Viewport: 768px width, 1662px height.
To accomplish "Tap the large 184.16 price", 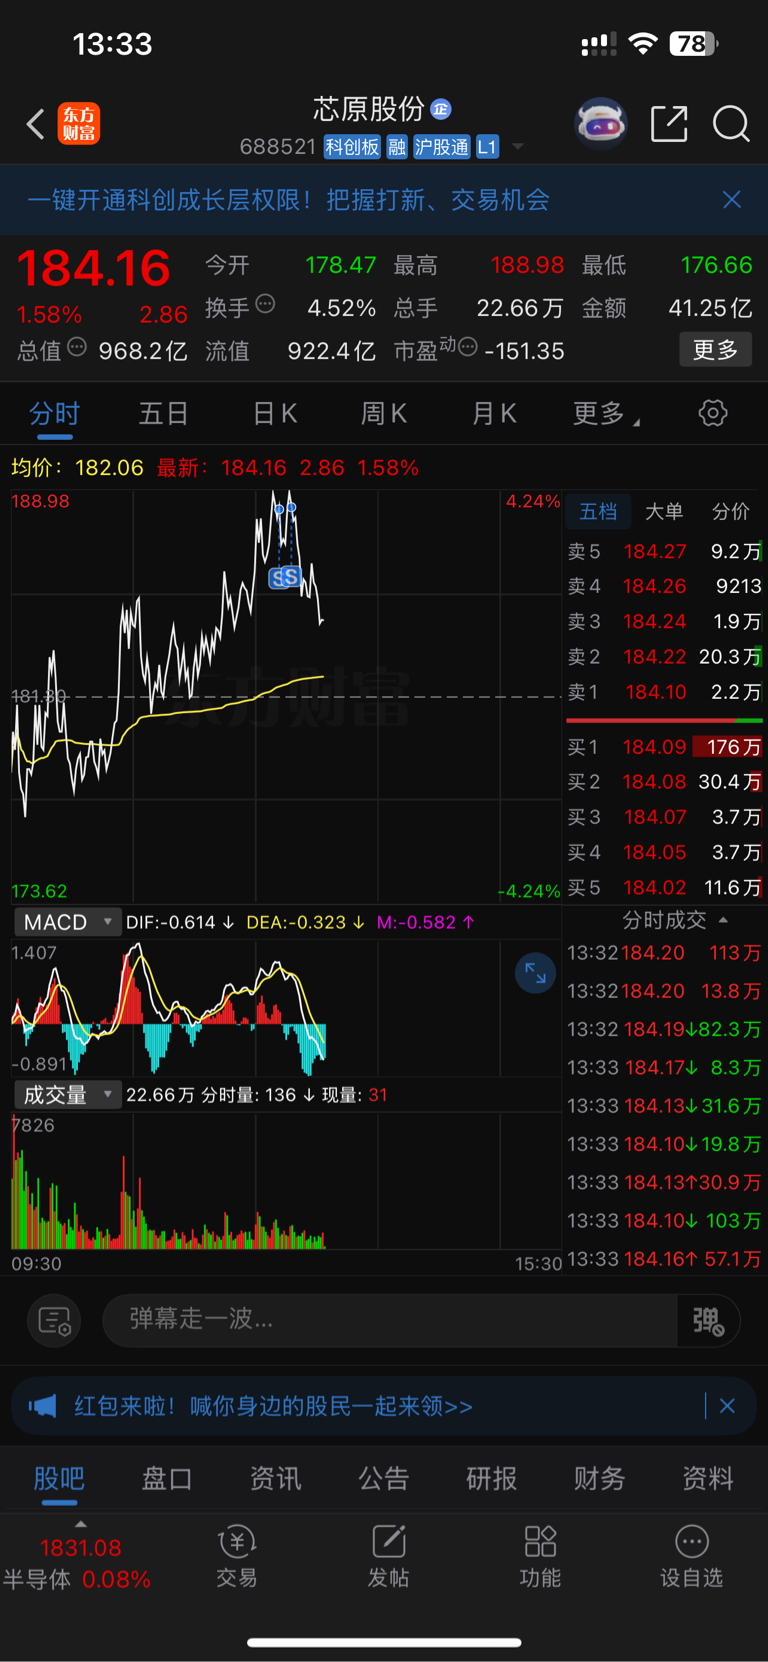I will (x=94, y=268).
